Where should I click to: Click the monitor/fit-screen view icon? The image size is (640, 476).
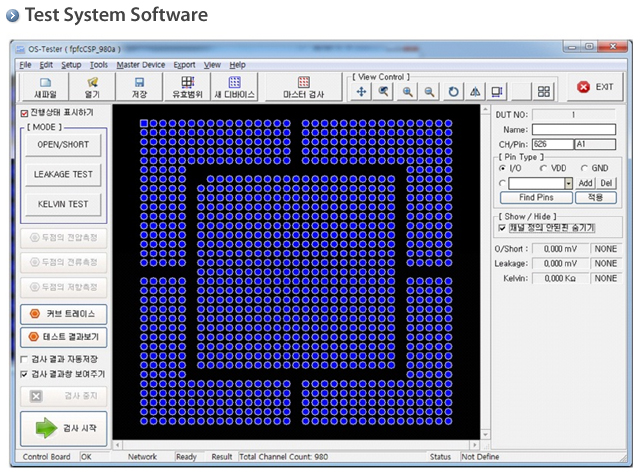click(x=497, y=91)
